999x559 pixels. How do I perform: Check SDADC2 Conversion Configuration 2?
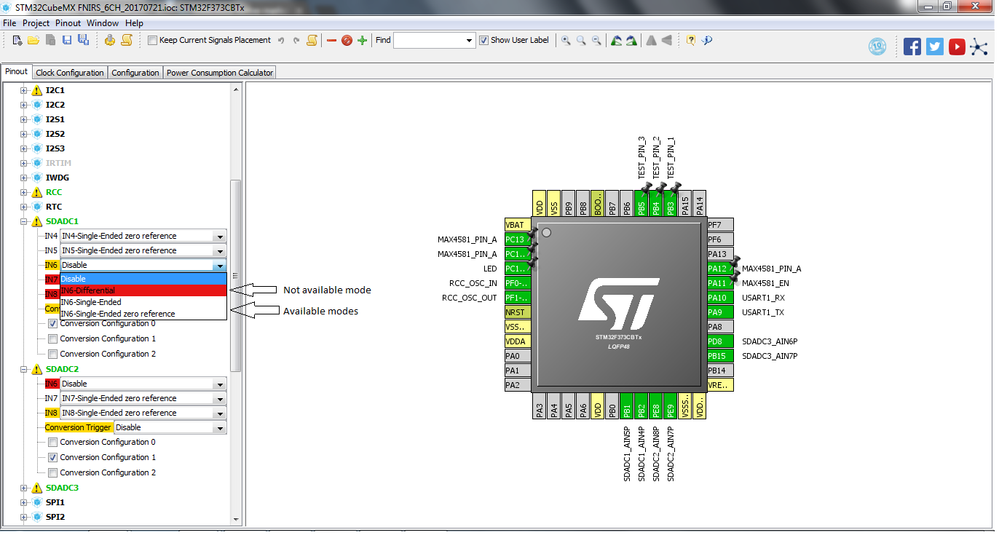pos(53,473)
